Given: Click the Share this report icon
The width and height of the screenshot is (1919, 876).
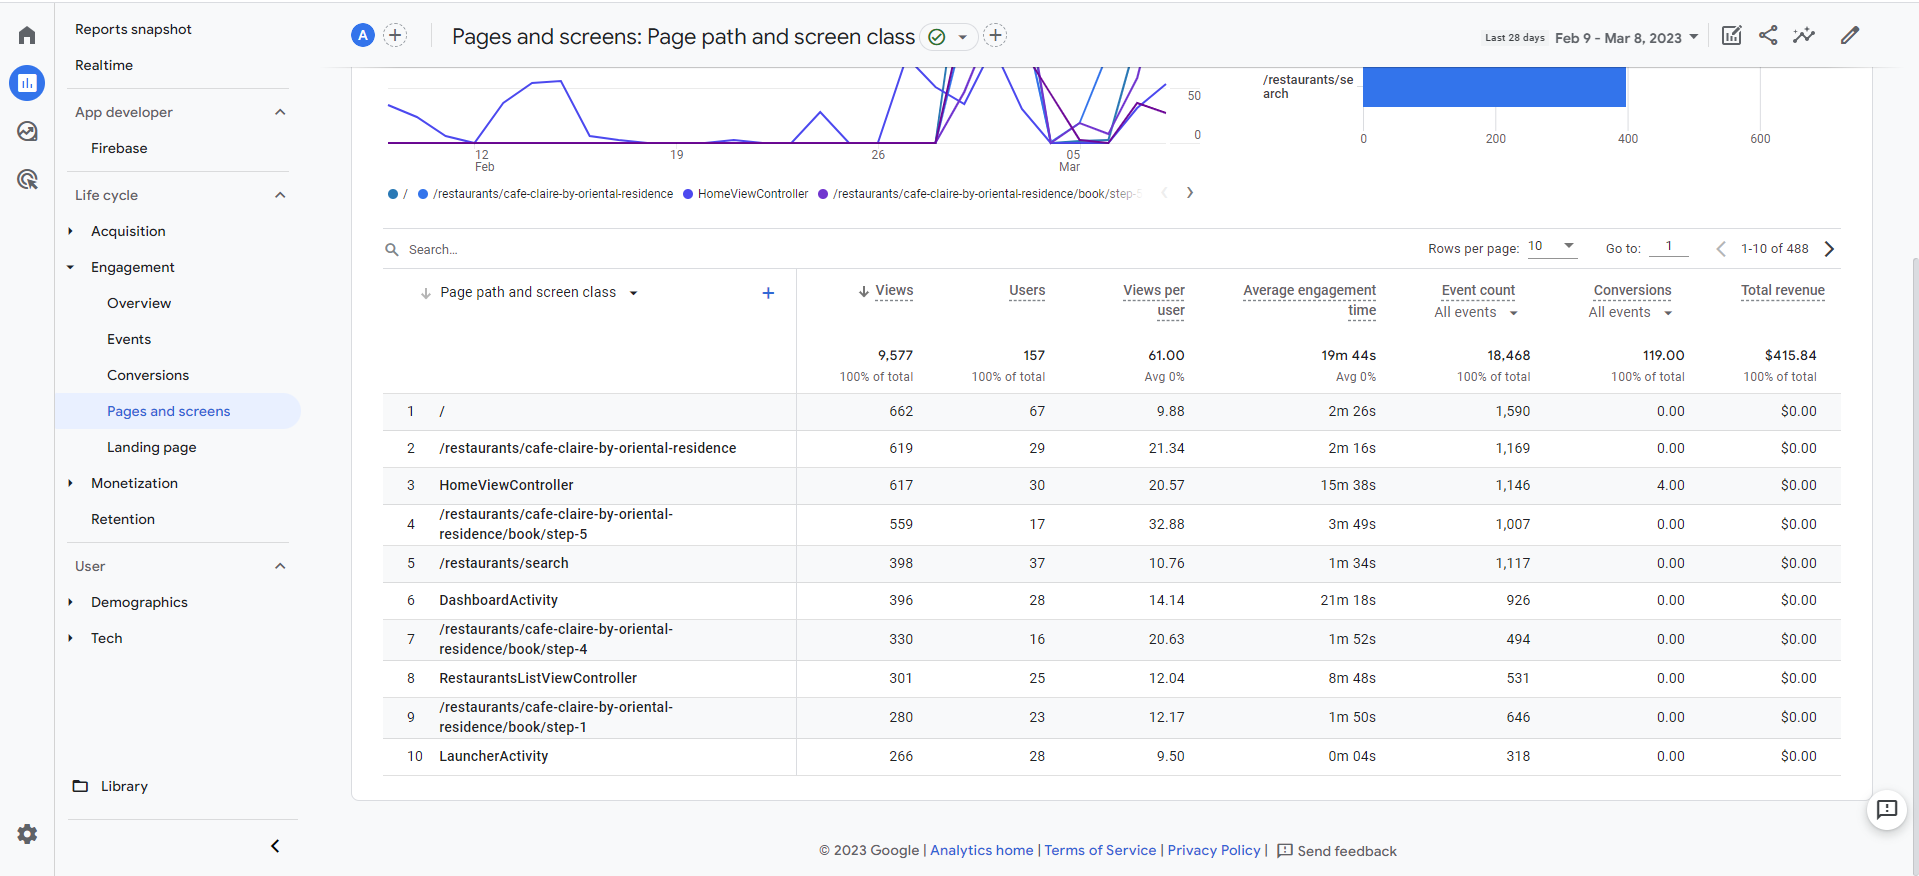Looking at the screenshot, I should 1768,36.
